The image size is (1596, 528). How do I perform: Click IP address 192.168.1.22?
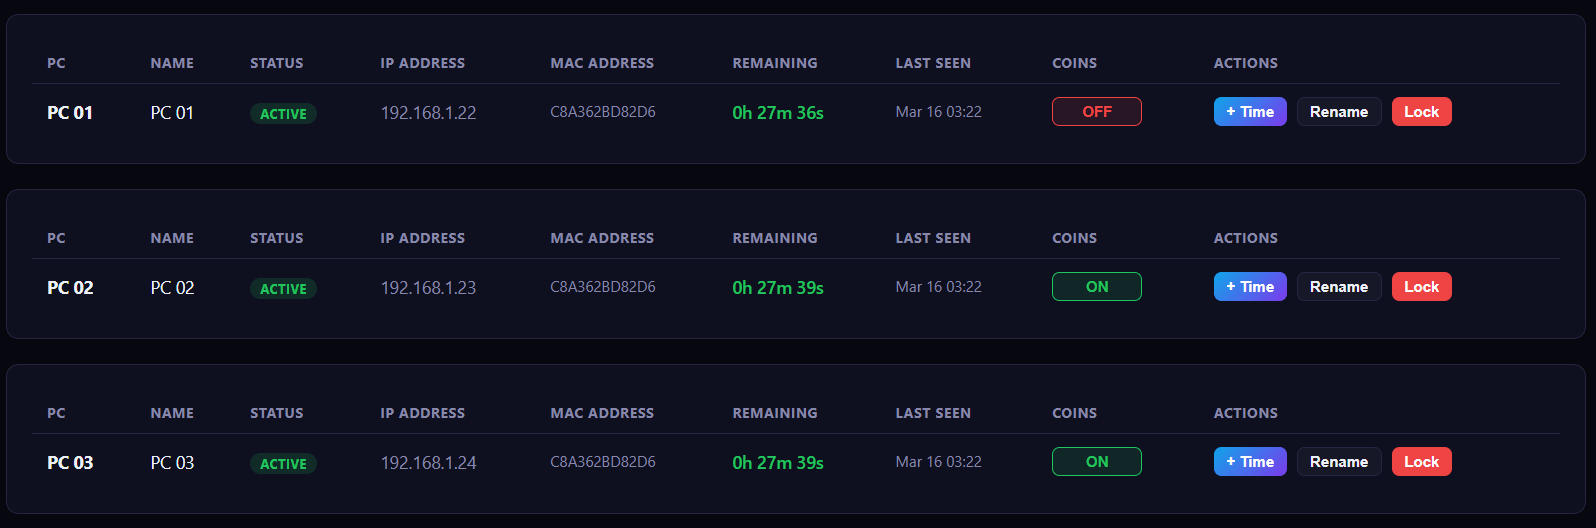pos(428,113)
